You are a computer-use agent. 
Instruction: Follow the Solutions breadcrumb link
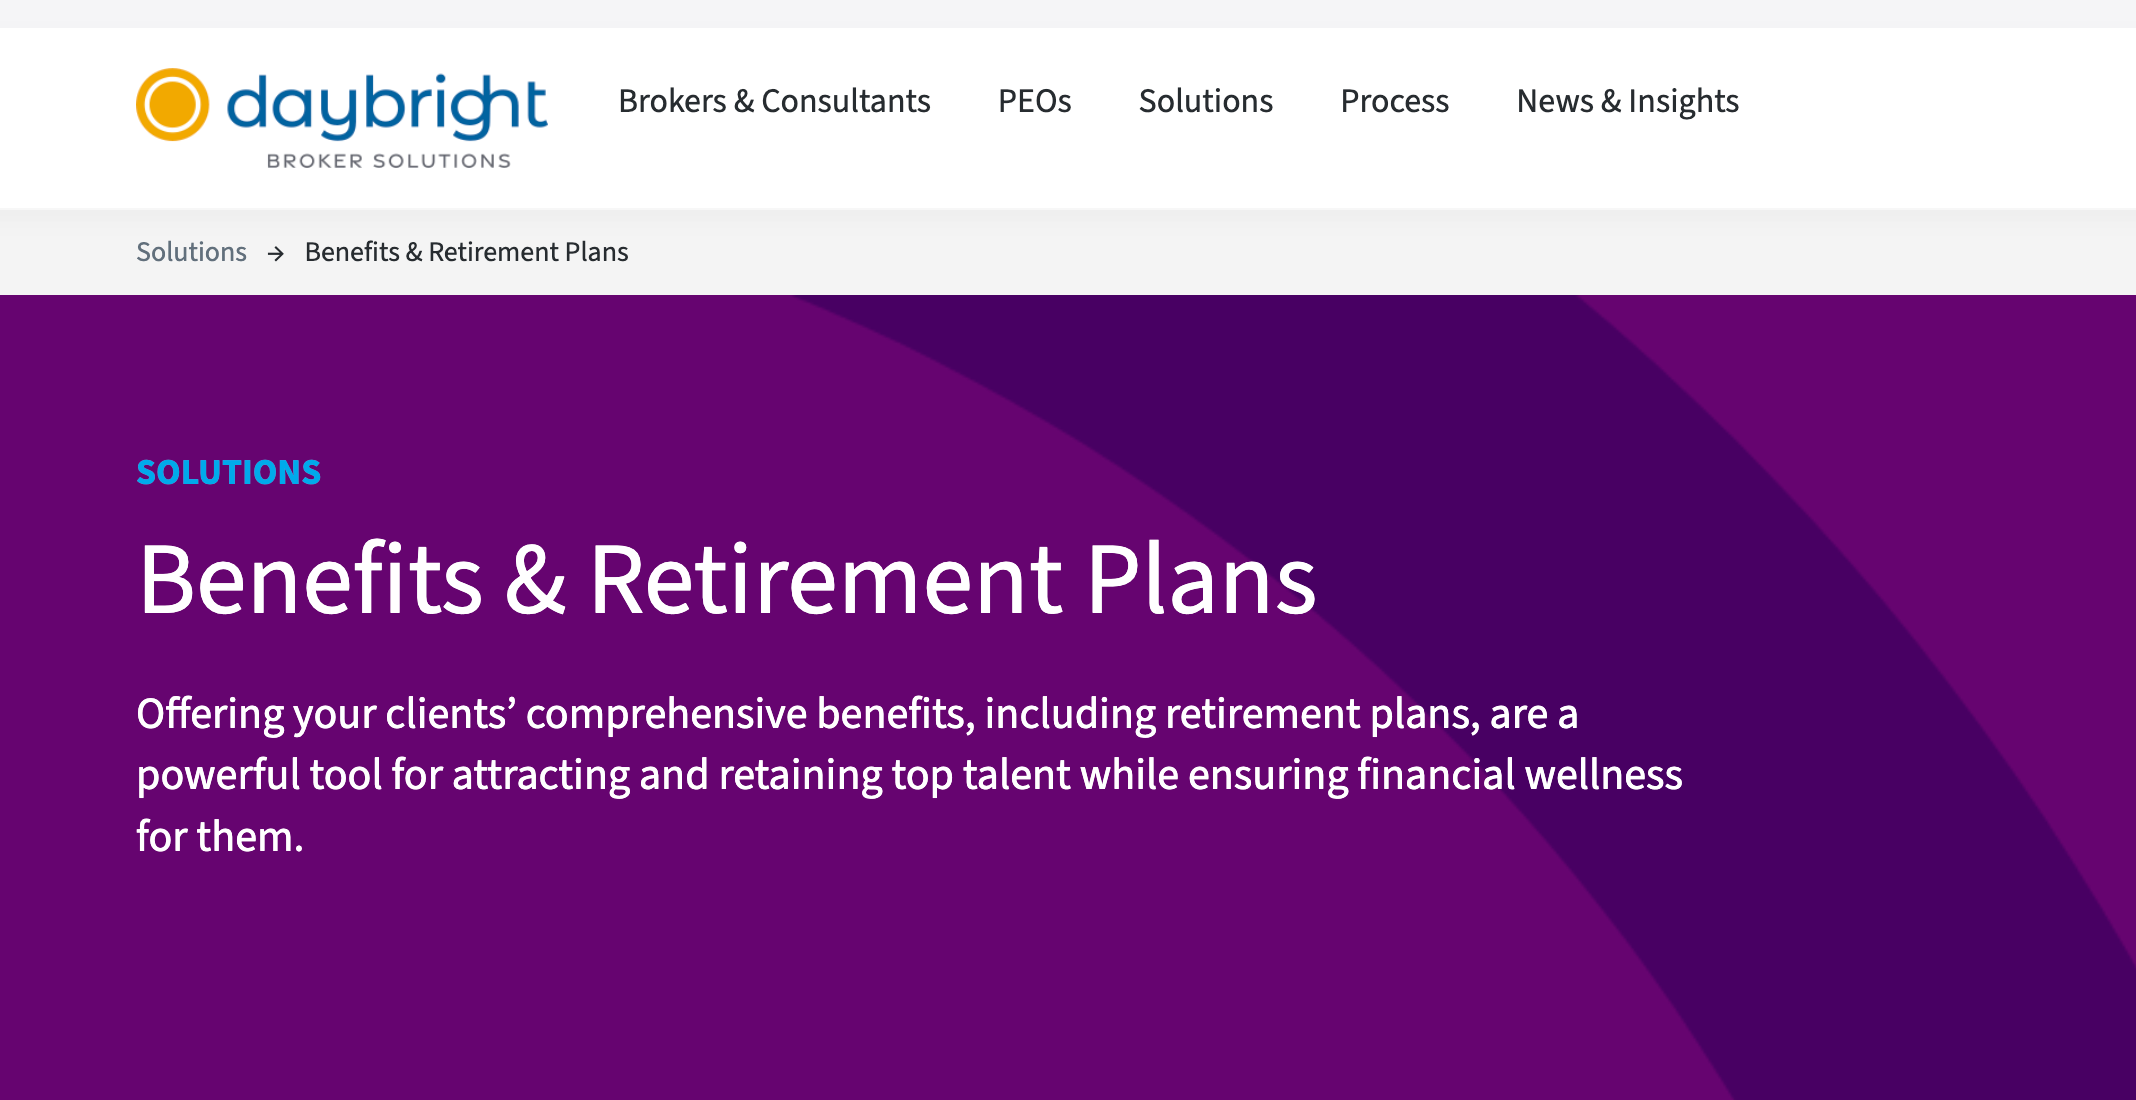click(191, 252)
